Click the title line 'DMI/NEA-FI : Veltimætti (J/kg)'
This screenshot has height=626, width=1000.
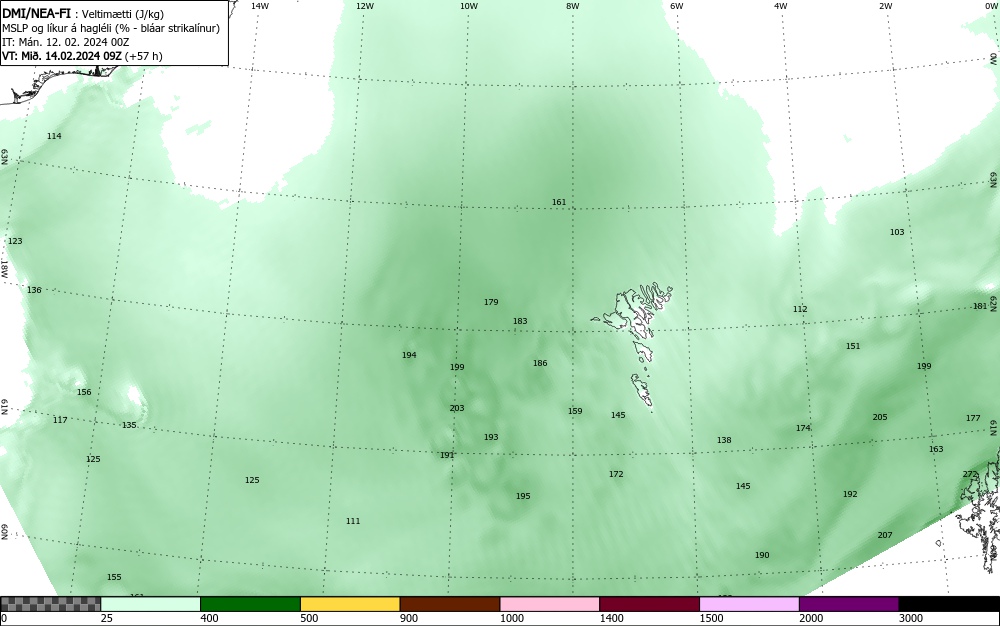83,14
